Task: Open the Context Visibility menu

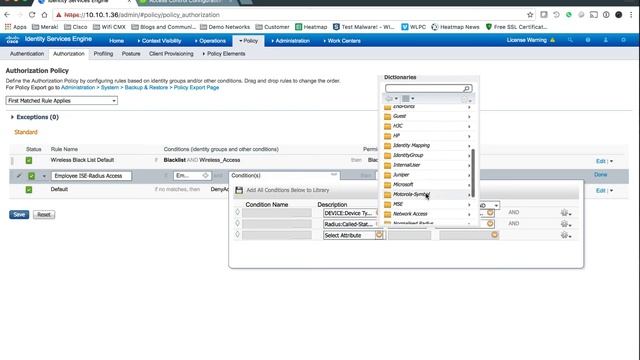Action: tap(159, 41)
